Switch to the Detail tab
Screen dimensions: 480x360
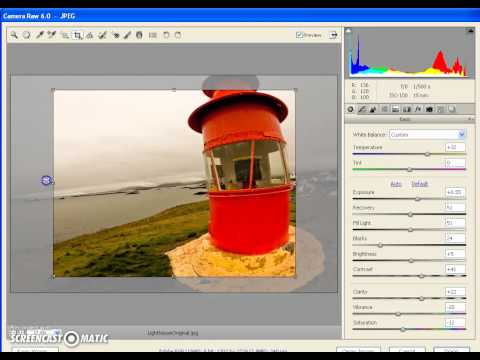click(x=373, y=109)
